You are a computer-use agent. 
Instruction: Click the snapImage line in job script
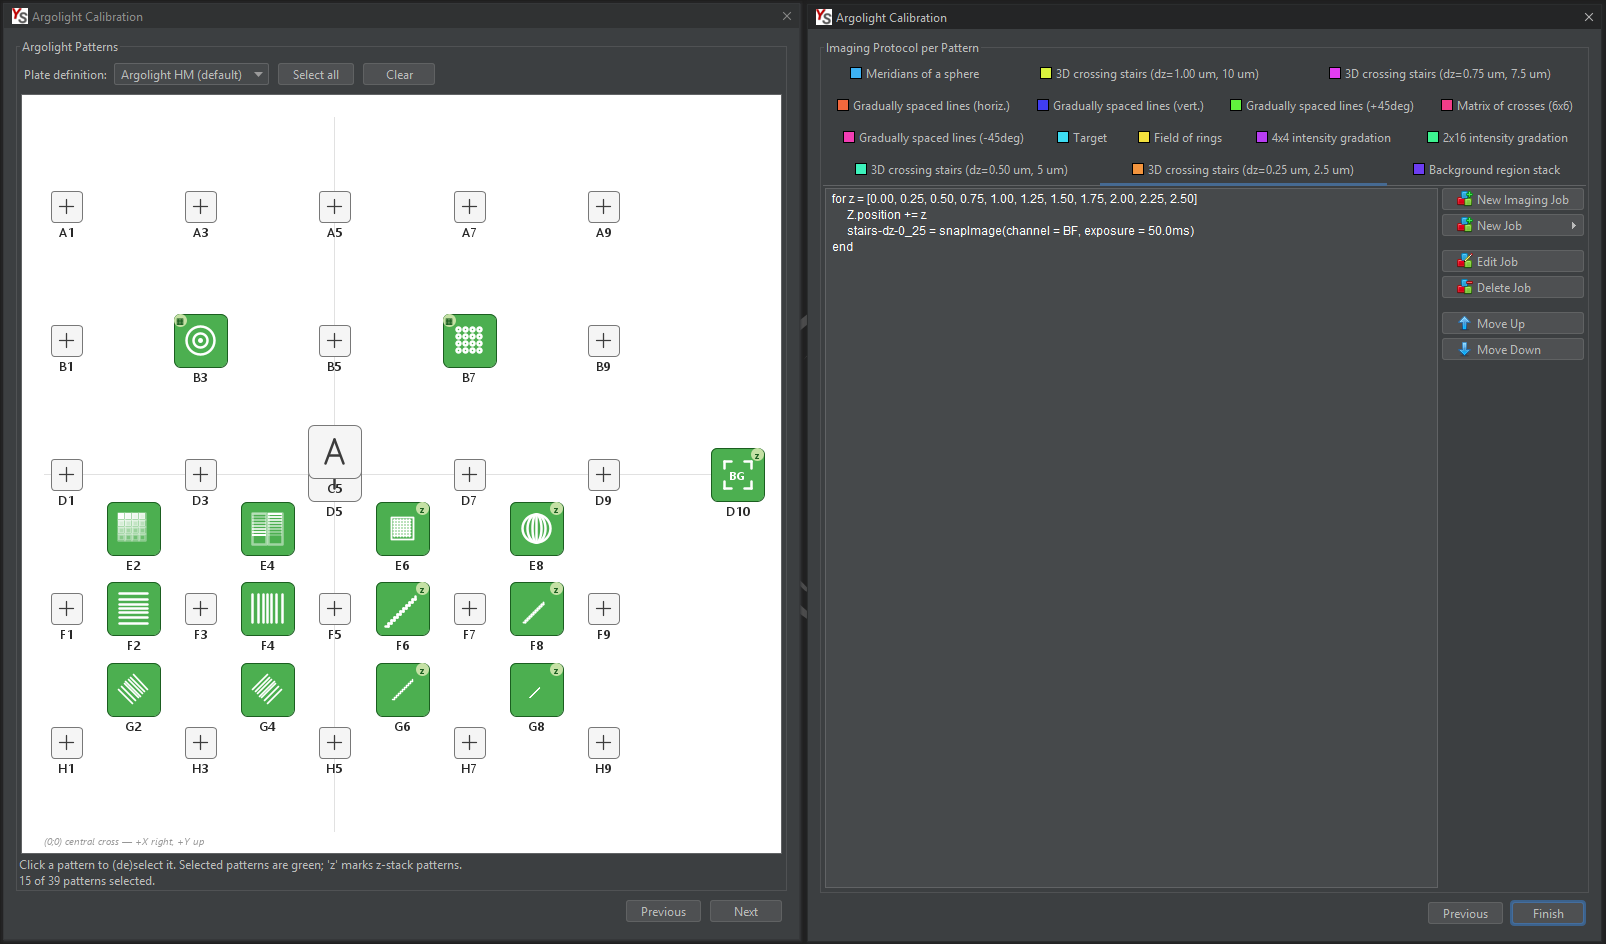[1020, 231]
